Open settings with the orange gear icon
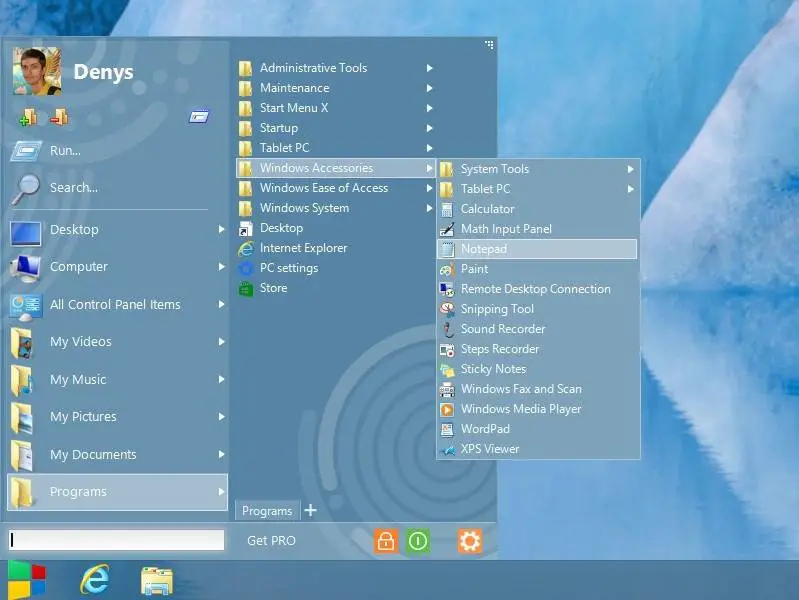Viewport: 799px width, 600px height. (469, 541)
